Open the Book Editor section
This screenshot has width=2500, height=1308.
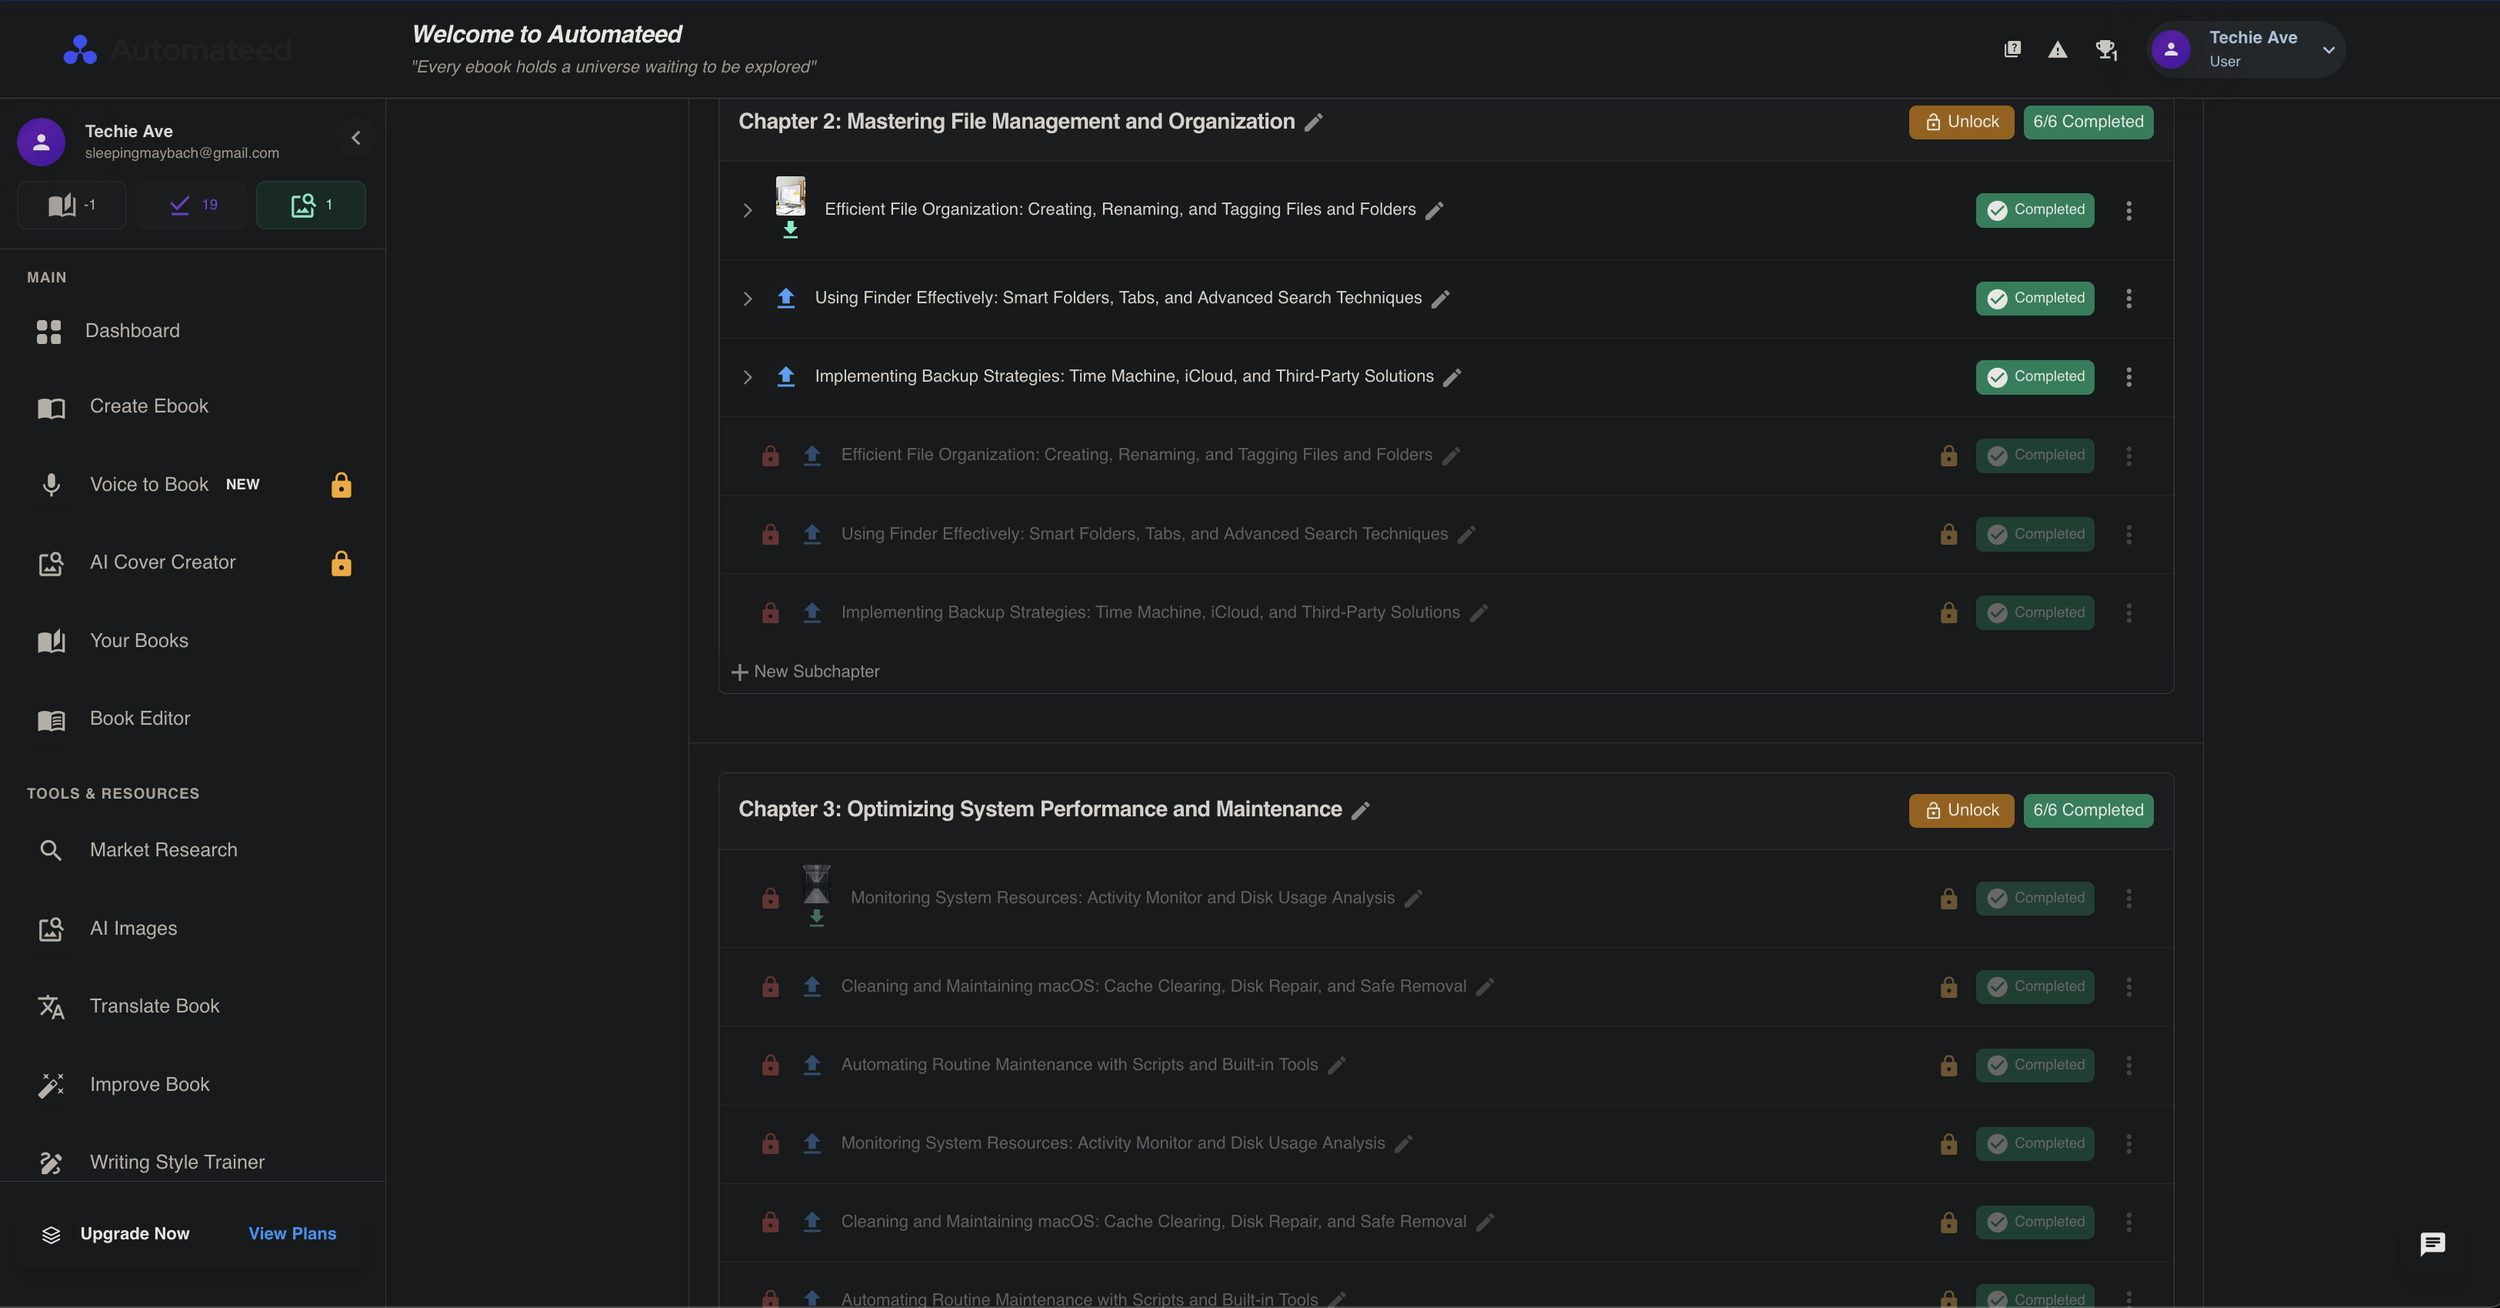pyautogui.click(x=139, y=717)
